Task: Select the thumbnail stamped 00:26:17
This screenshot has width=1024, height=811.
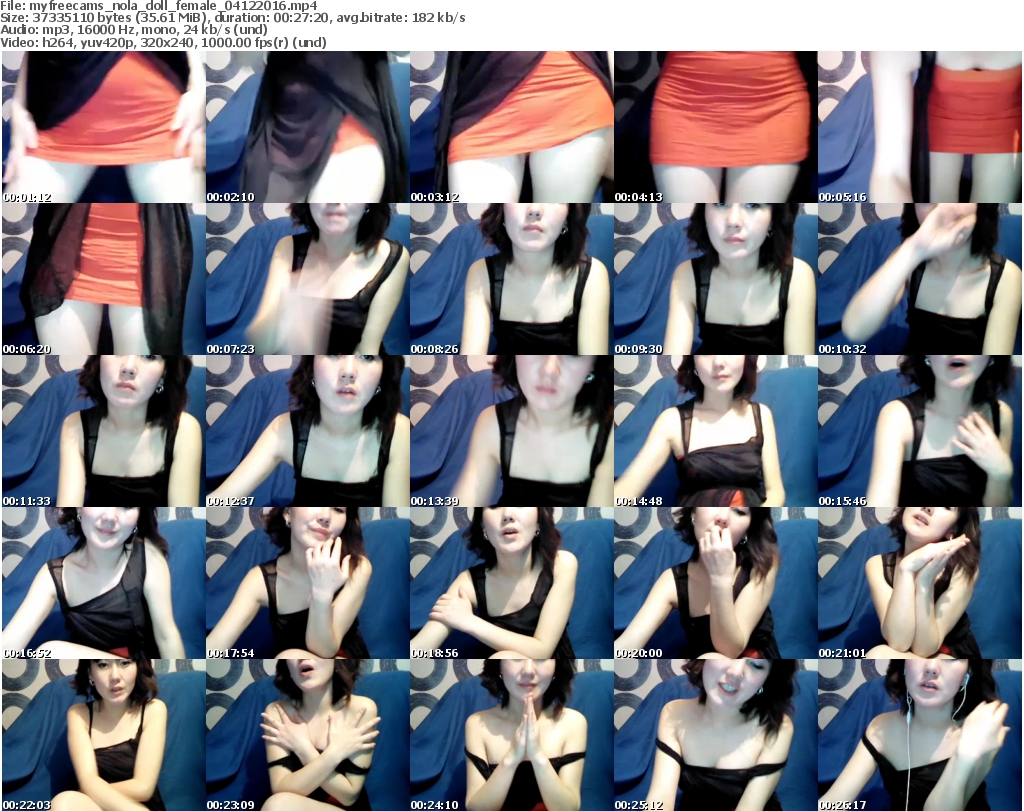Action: point(920,735)
